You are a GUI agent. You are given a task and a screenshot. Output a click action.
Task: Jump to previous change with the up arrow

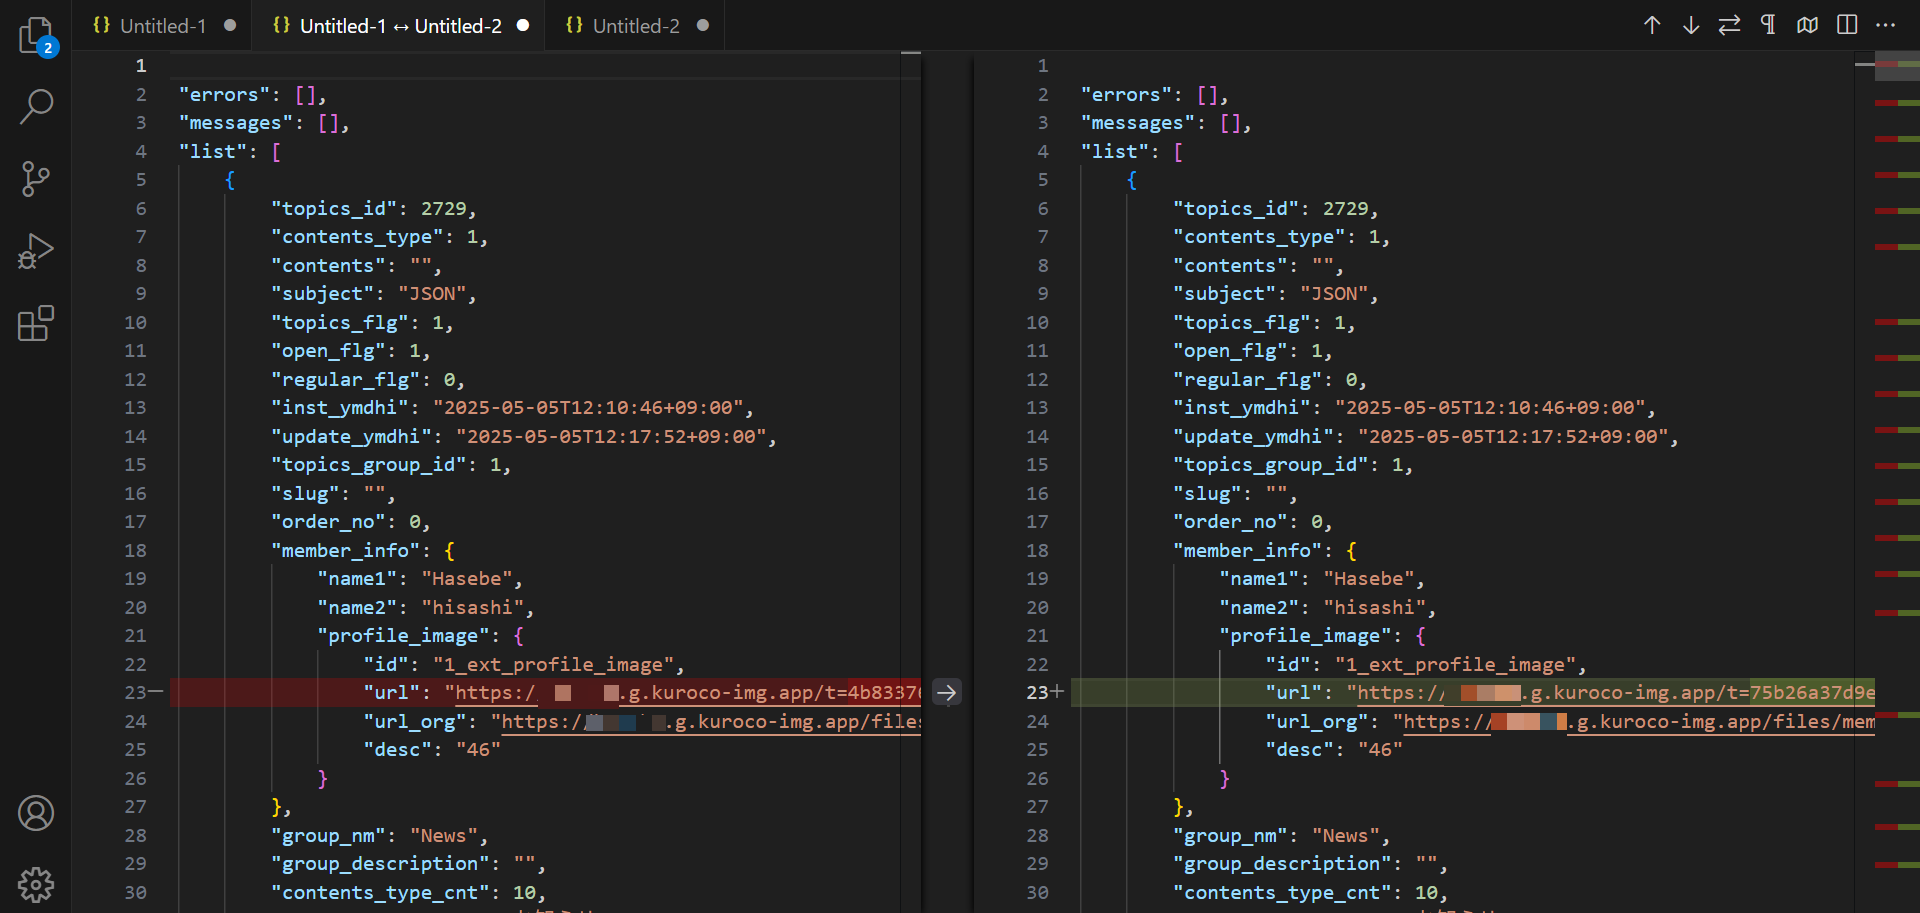1650,25
